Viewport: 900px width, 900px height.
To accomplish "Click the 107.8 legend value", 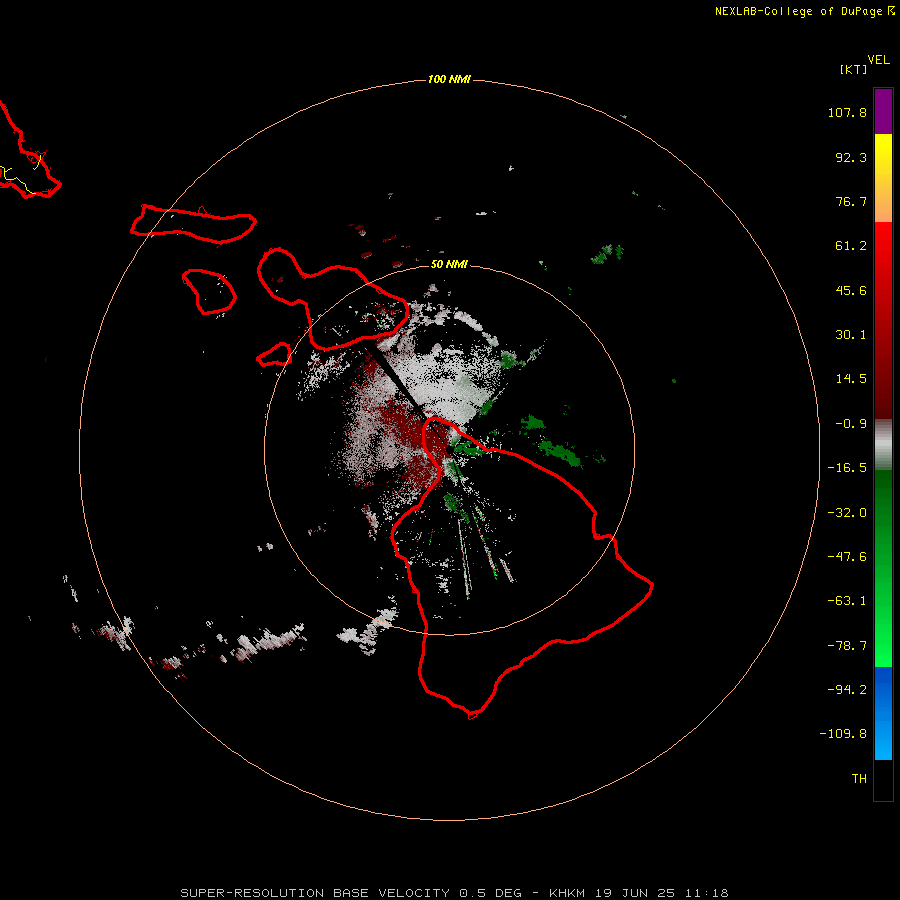I will [x=847, y=112].
